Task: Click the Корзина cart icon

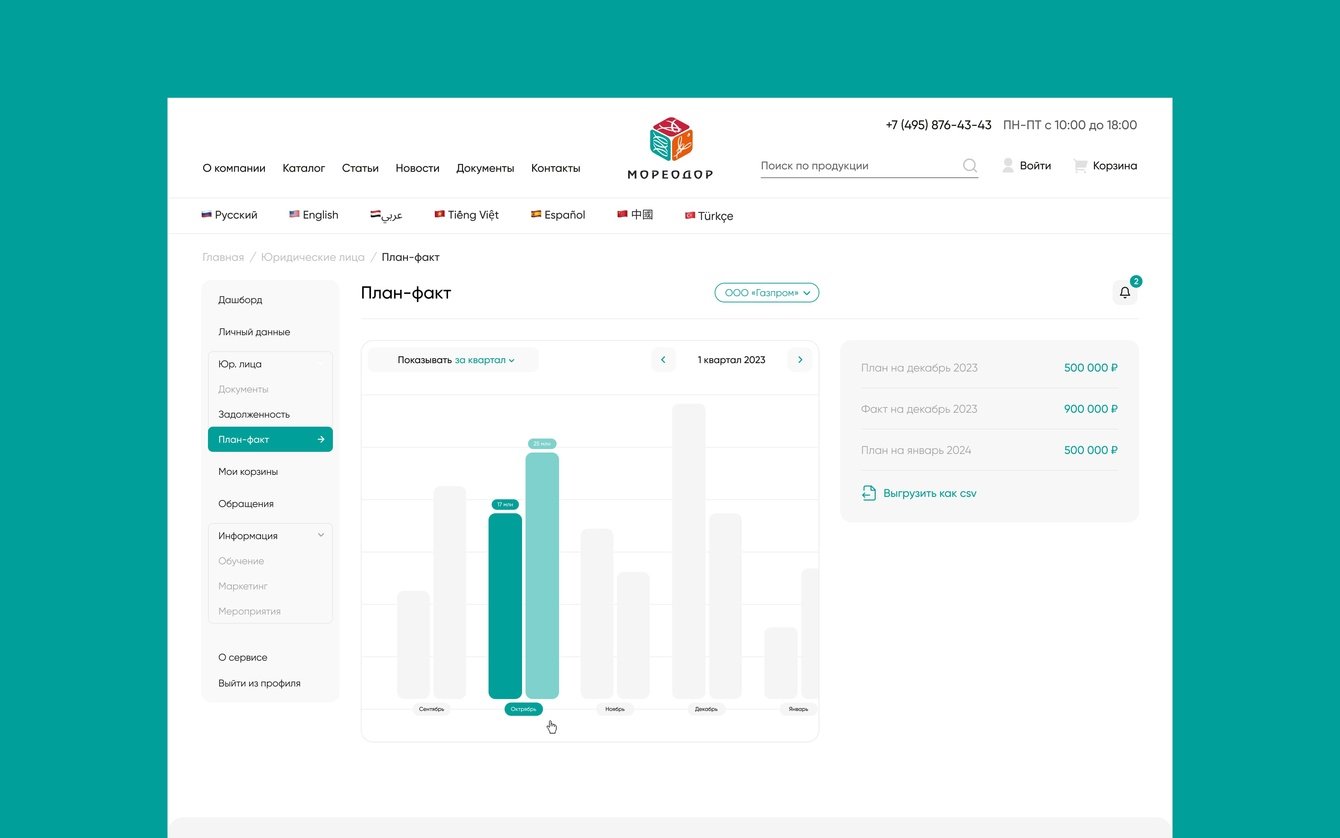Action: coord(1080,166)
